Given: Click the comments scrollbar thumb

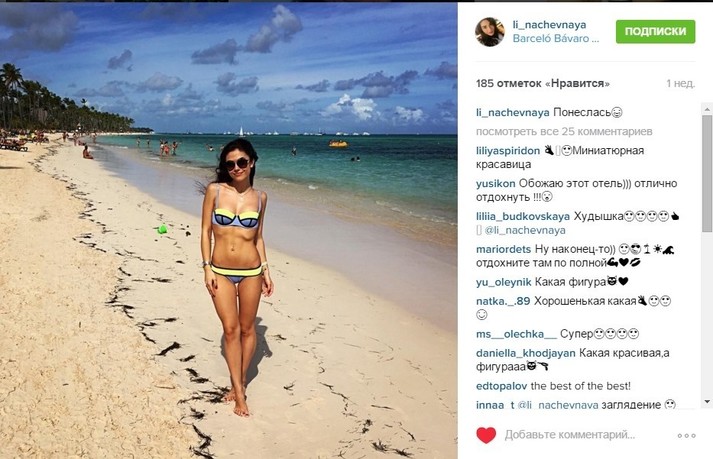Looking at the screenshot, I should 707,174.
